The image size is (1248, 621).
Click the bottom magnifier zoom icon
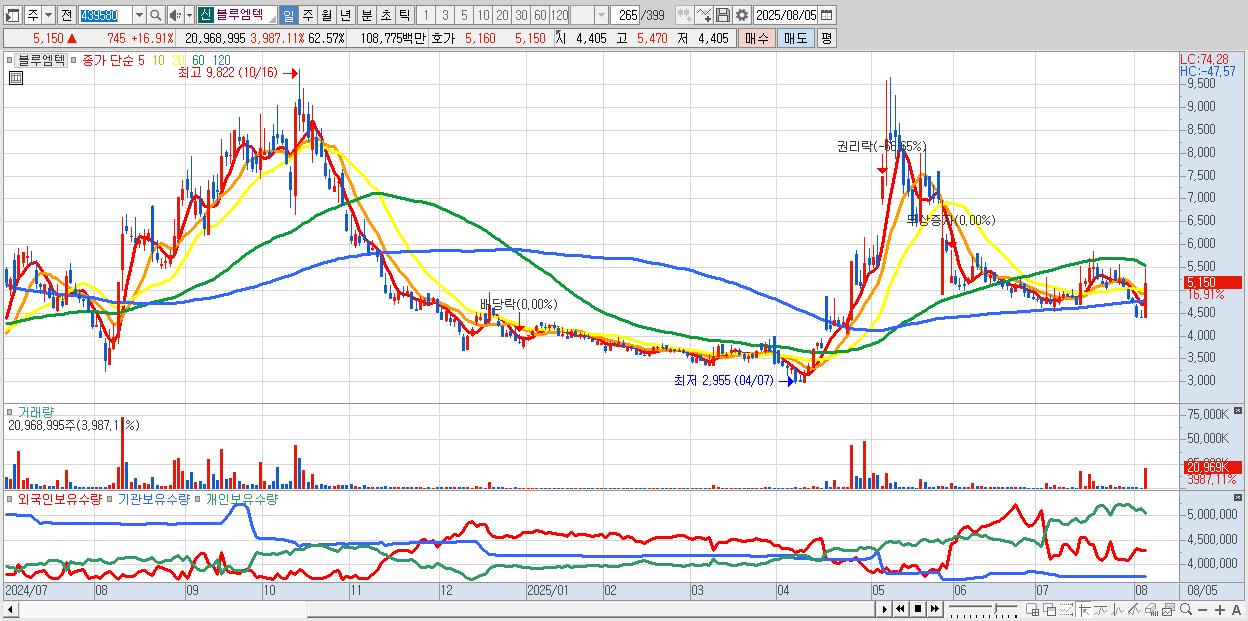pyautogui.click(x=1186, y=609)
